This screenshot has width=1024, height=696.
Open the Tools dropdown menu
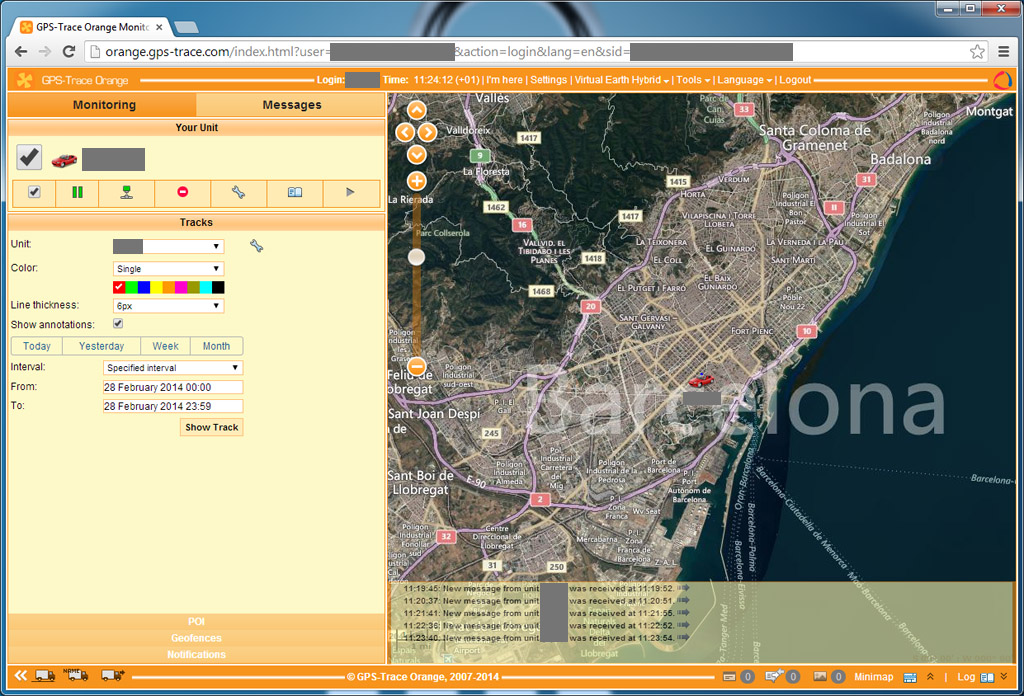(x=693, y=80)
